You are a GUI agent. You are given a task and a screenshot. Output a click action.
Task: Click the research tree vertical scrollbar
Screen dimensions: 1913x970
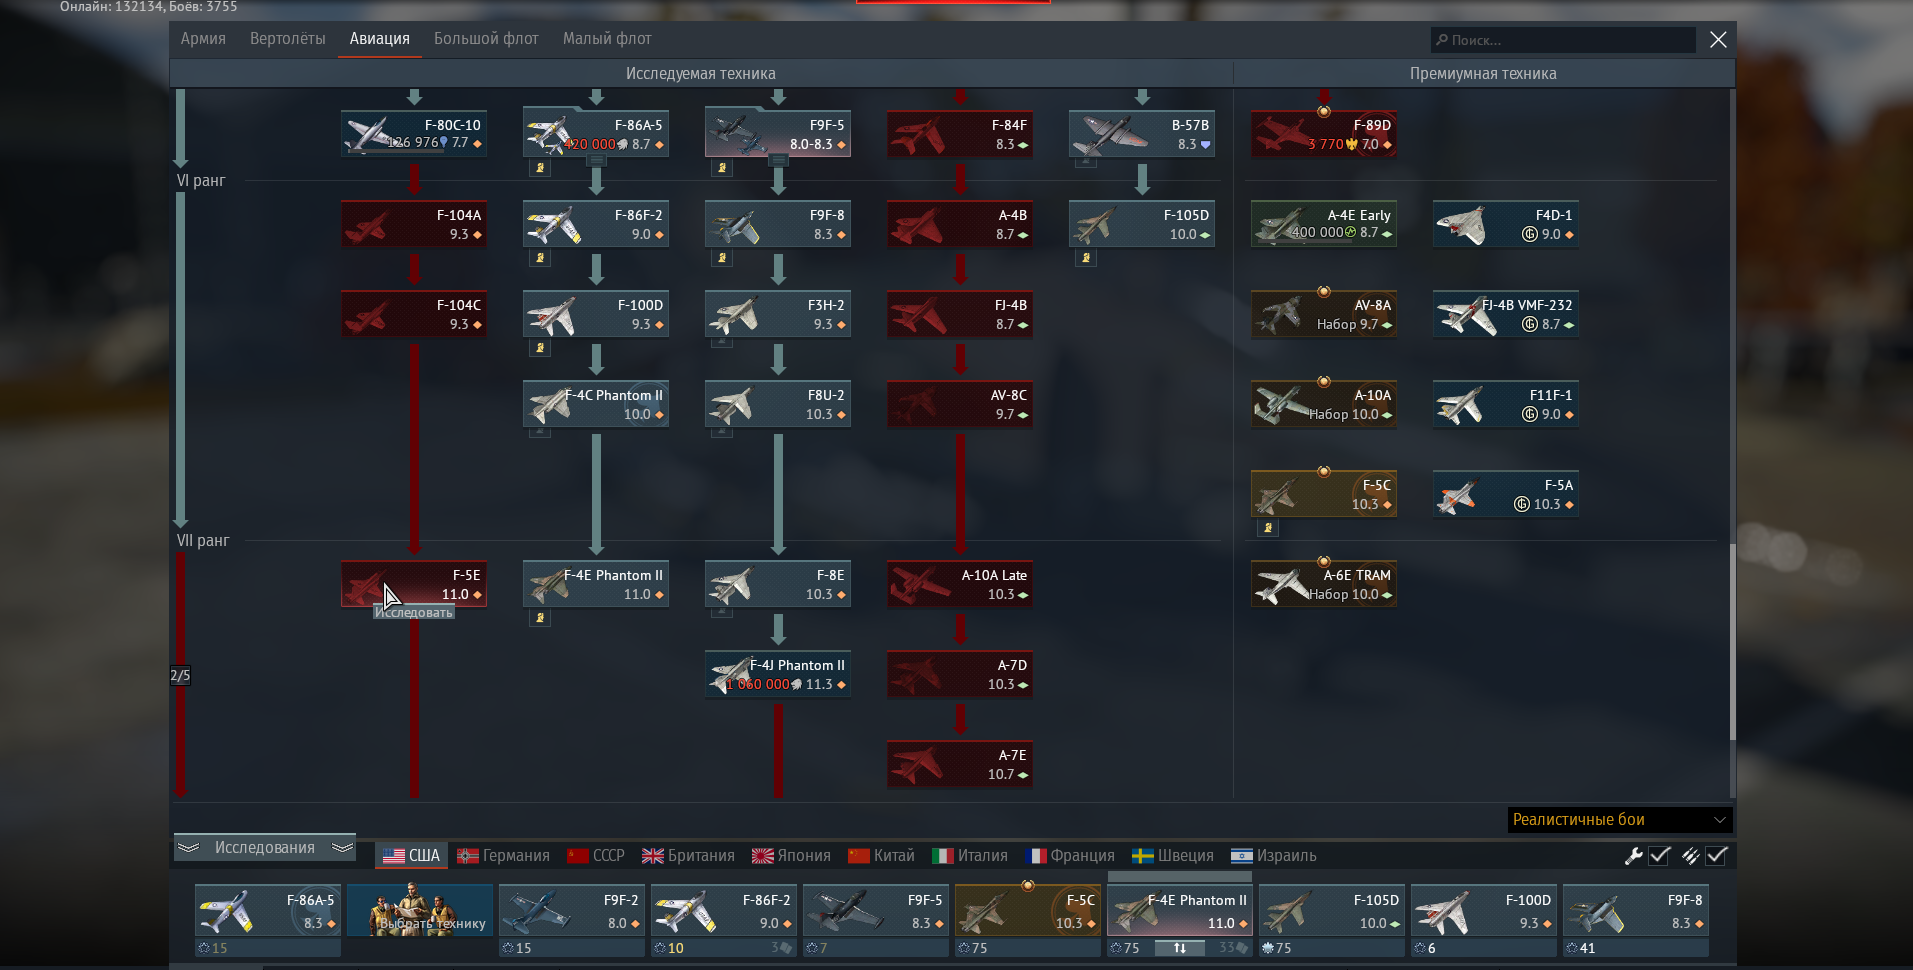tap(1733, 640)
